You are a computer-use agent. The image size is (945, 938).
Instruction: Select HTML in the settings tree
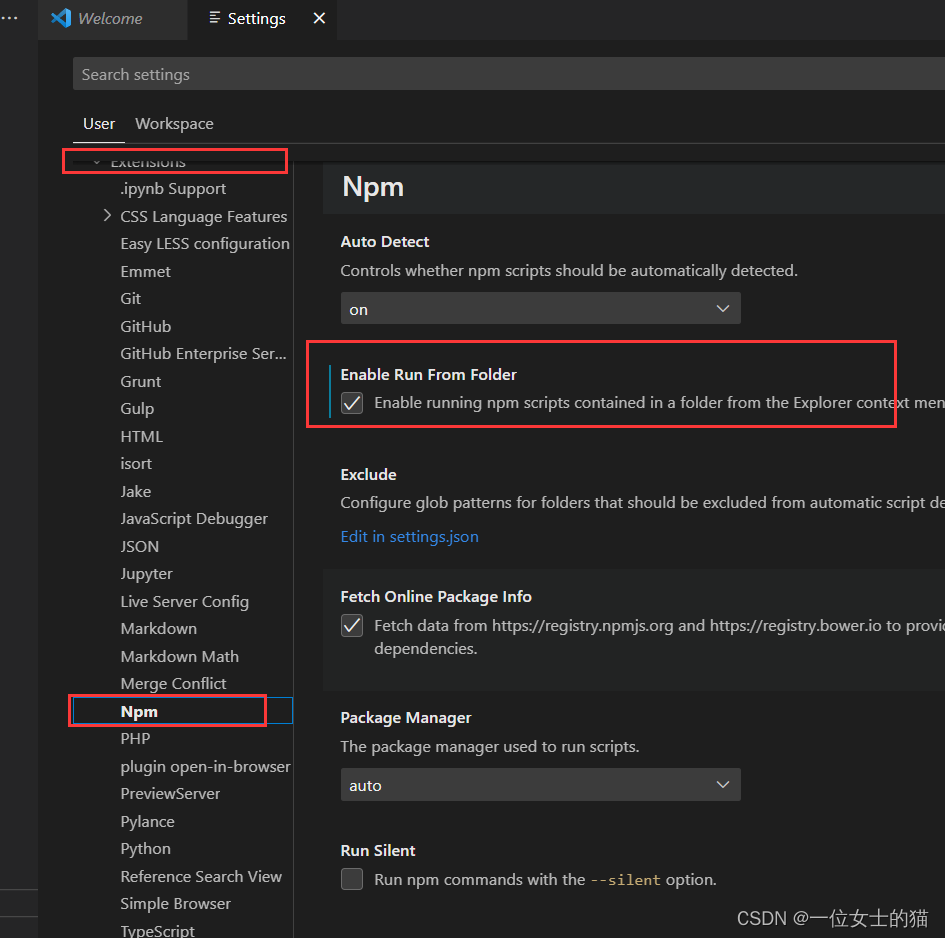[x=141, y=436]
